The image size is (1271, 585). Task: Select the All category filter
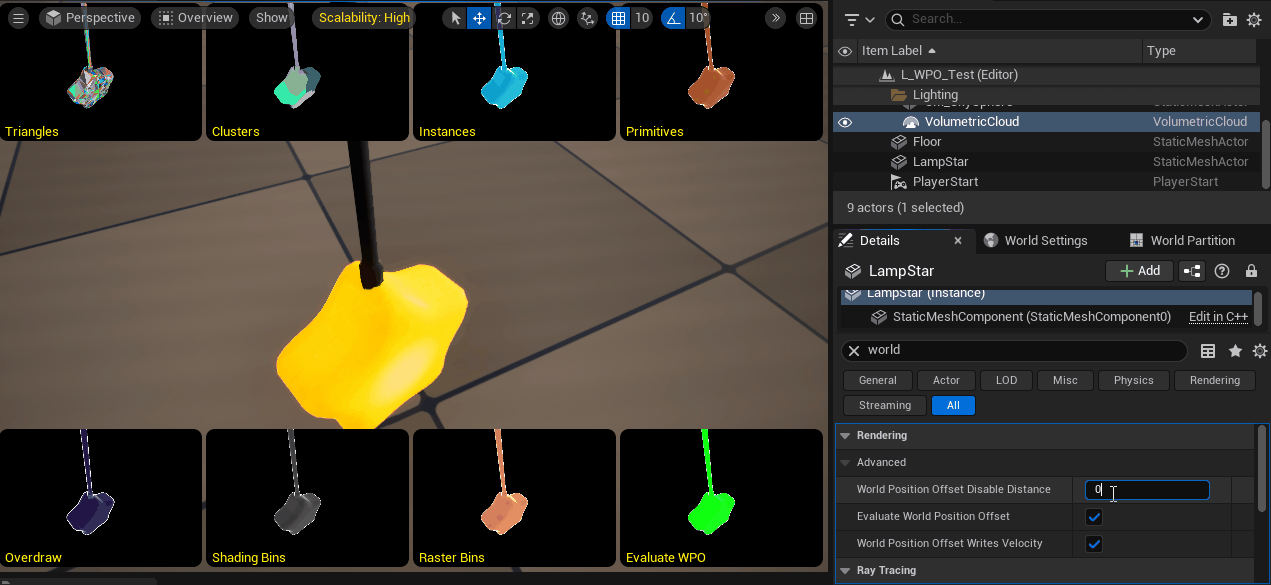click(953, 406)
